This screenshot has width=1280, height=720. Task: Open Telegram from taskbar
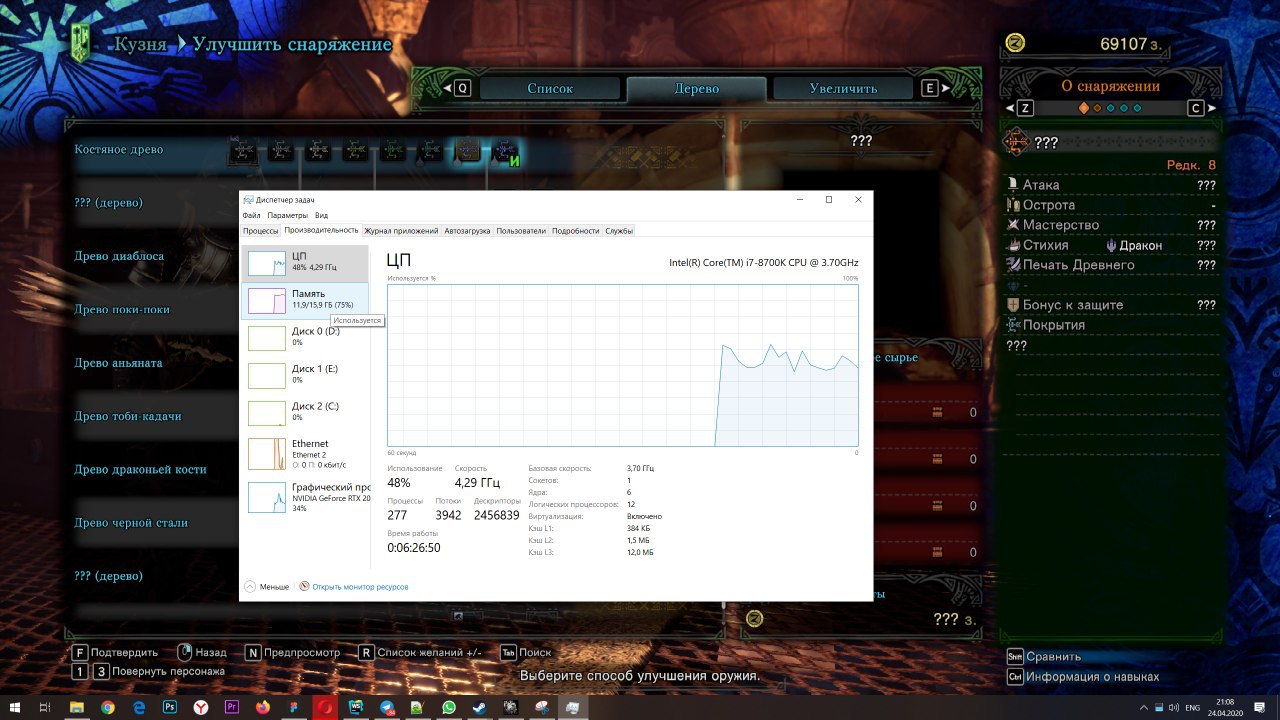click(387, 707)
